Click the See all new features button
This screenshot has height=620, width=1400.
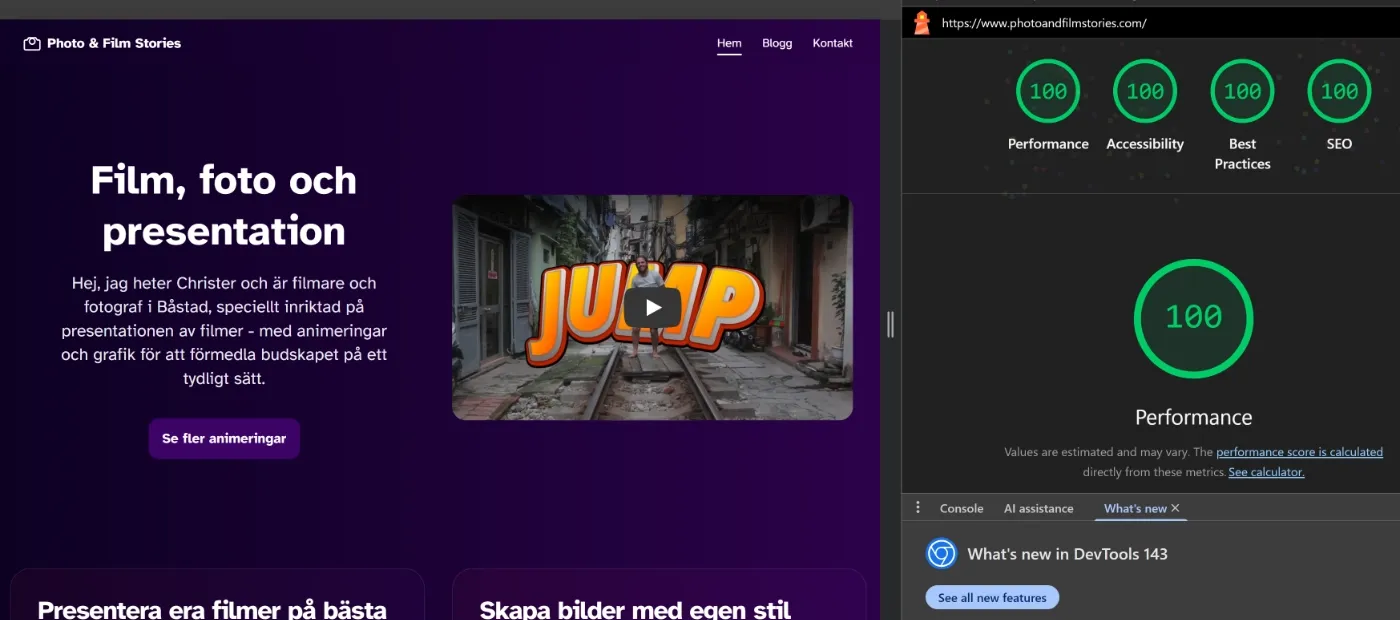click(992, 597)
